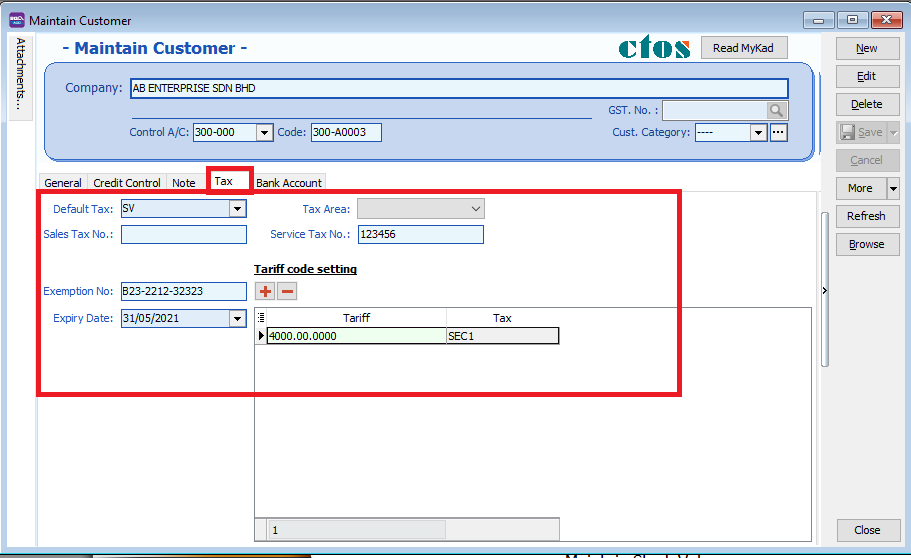Expand the Control A/C dropdown

264,132
